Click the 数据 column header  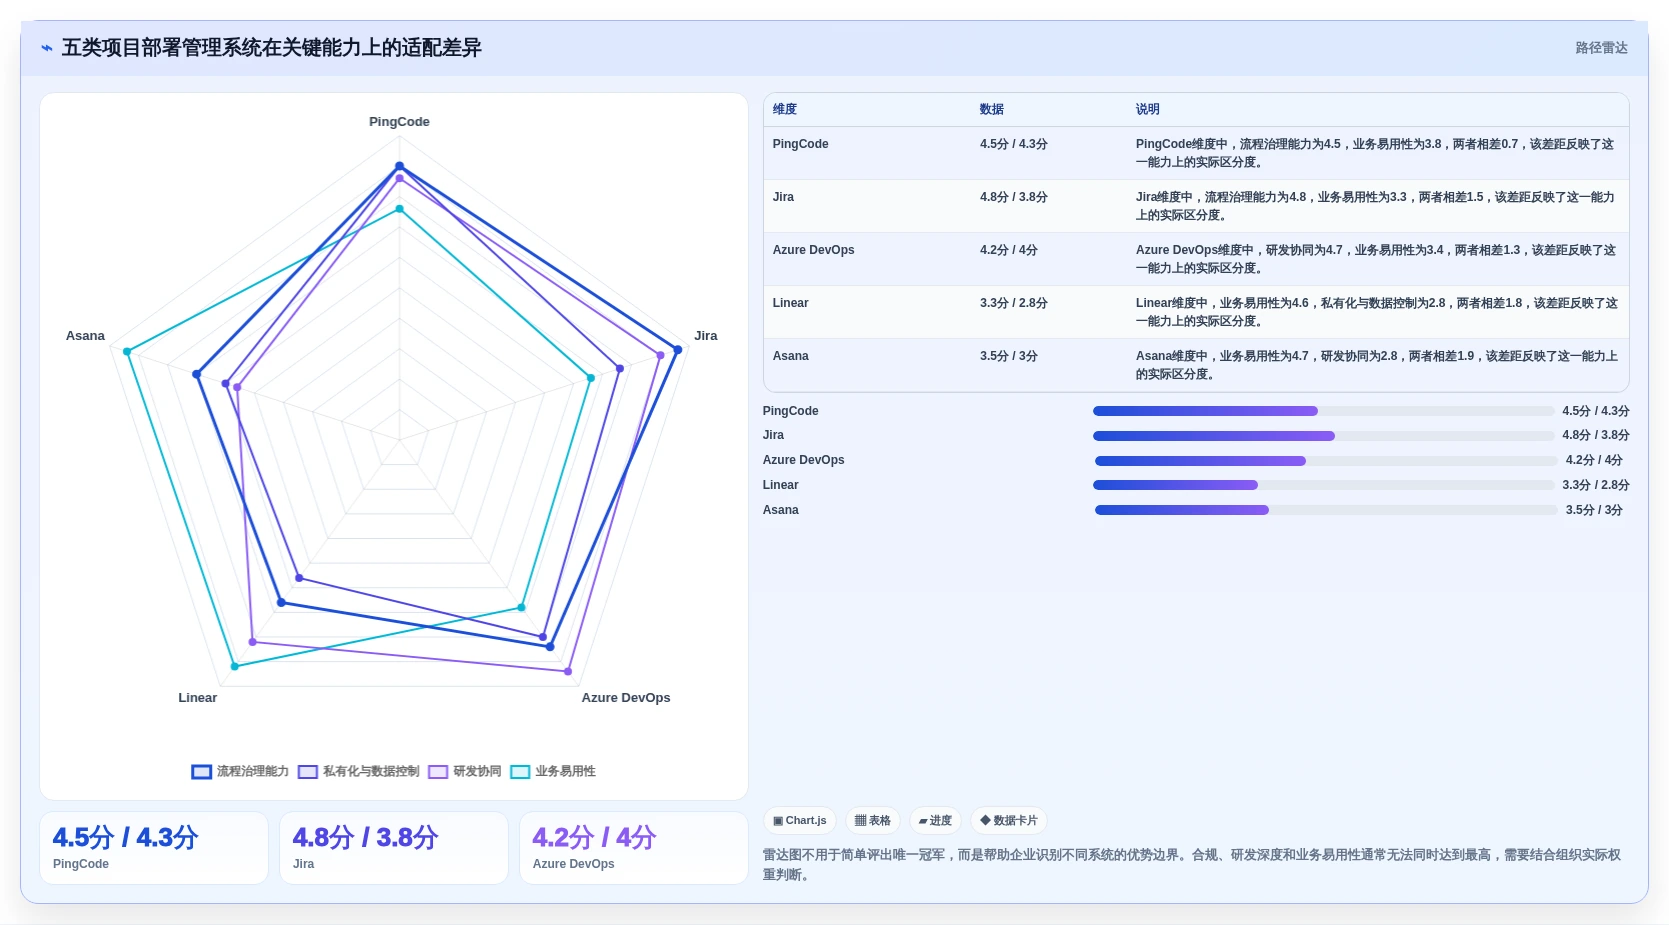tap(992, 109)
